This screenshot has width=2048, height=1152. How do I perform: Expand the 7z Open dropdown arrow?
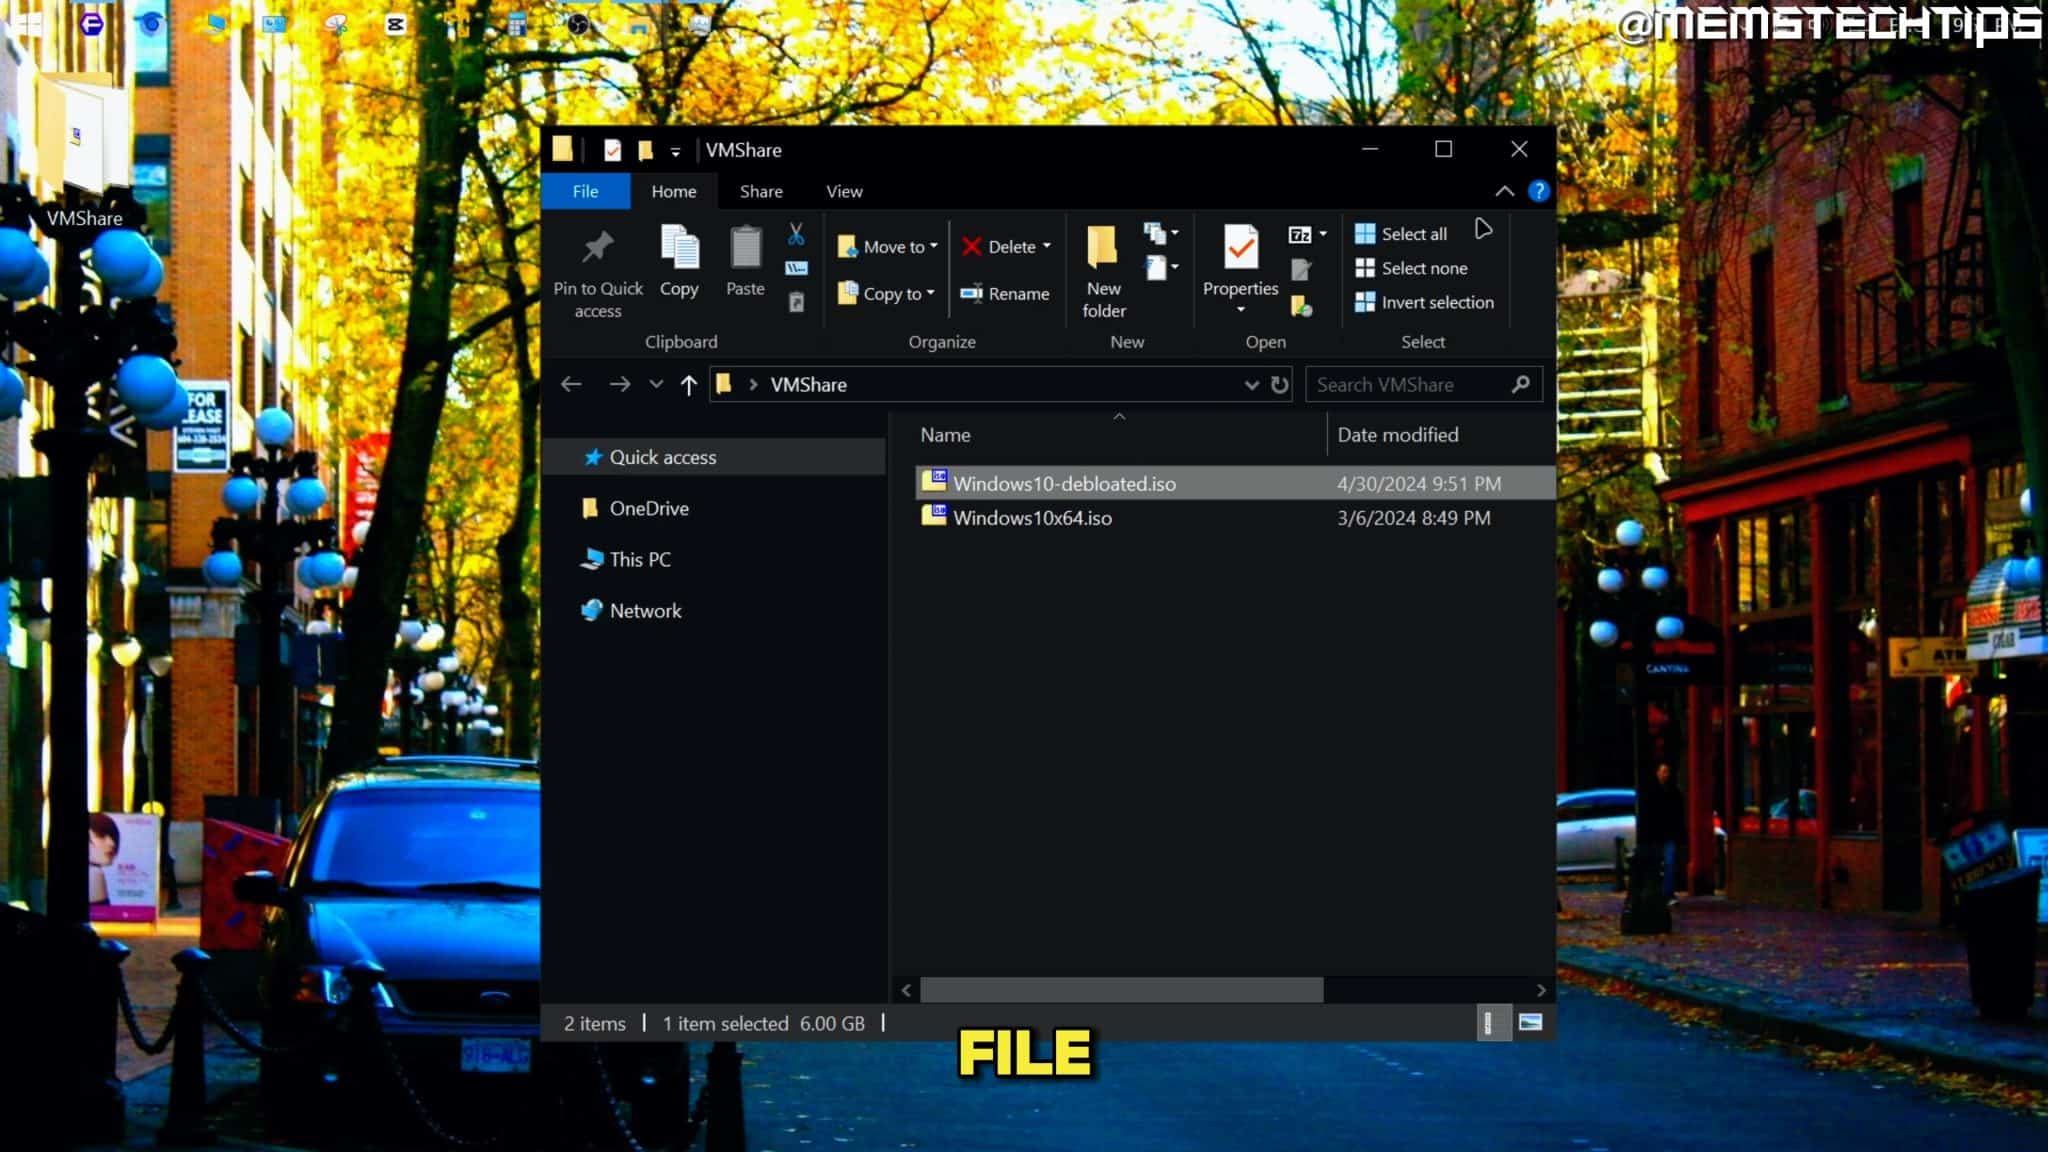1323,235
